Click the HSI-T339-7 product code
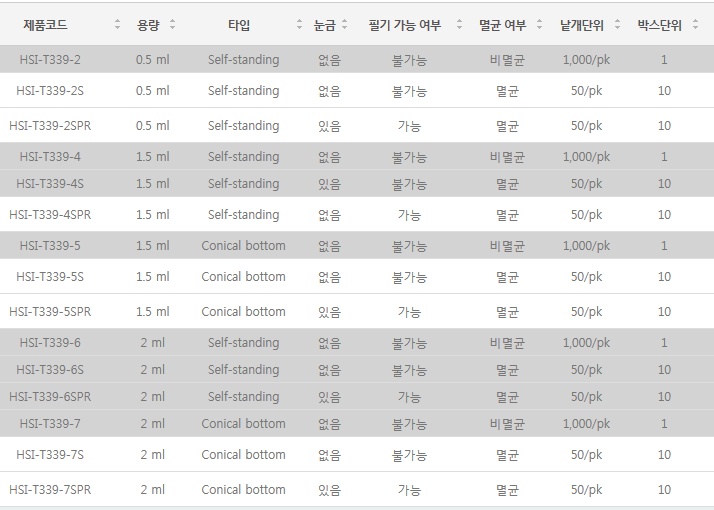 click(50, 424)
